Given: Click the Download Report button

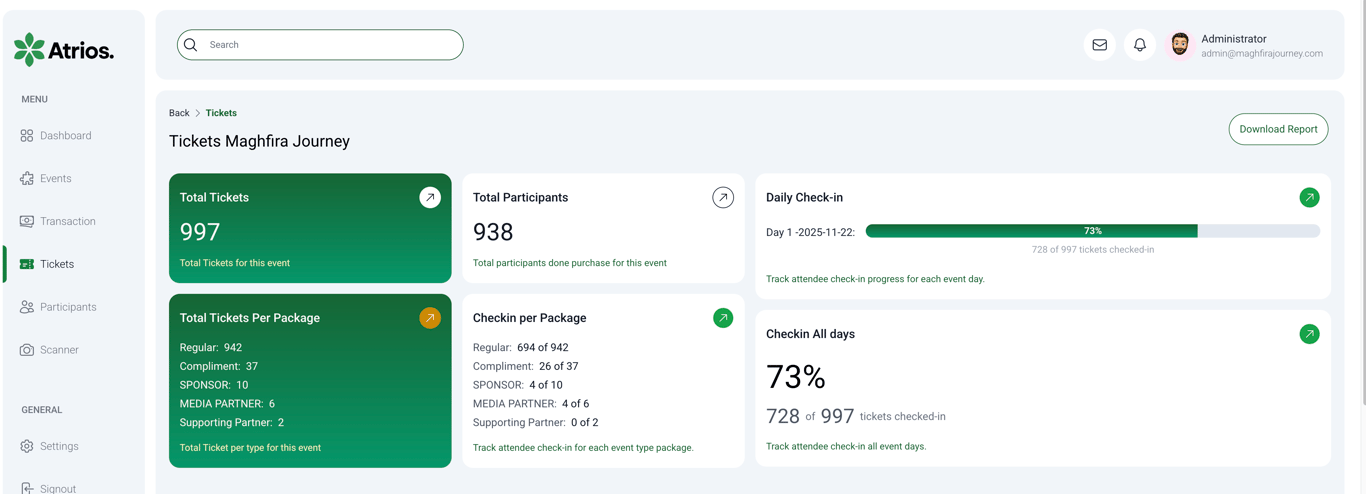Looking at the screenshot, I should [1278, 129].
